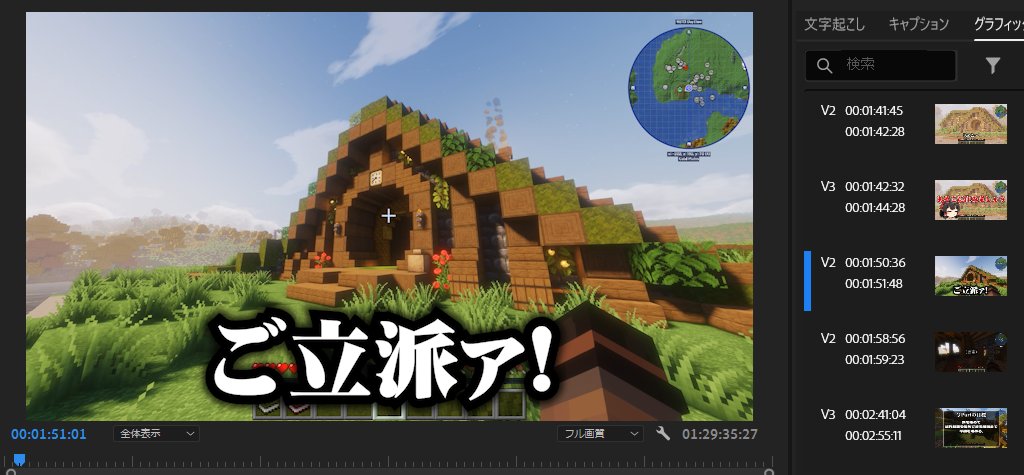Viewport: 1024px width, 475px height.
Task: Open the フル画質 playback resolution dropdown
Action: click(x=600, y=433)
